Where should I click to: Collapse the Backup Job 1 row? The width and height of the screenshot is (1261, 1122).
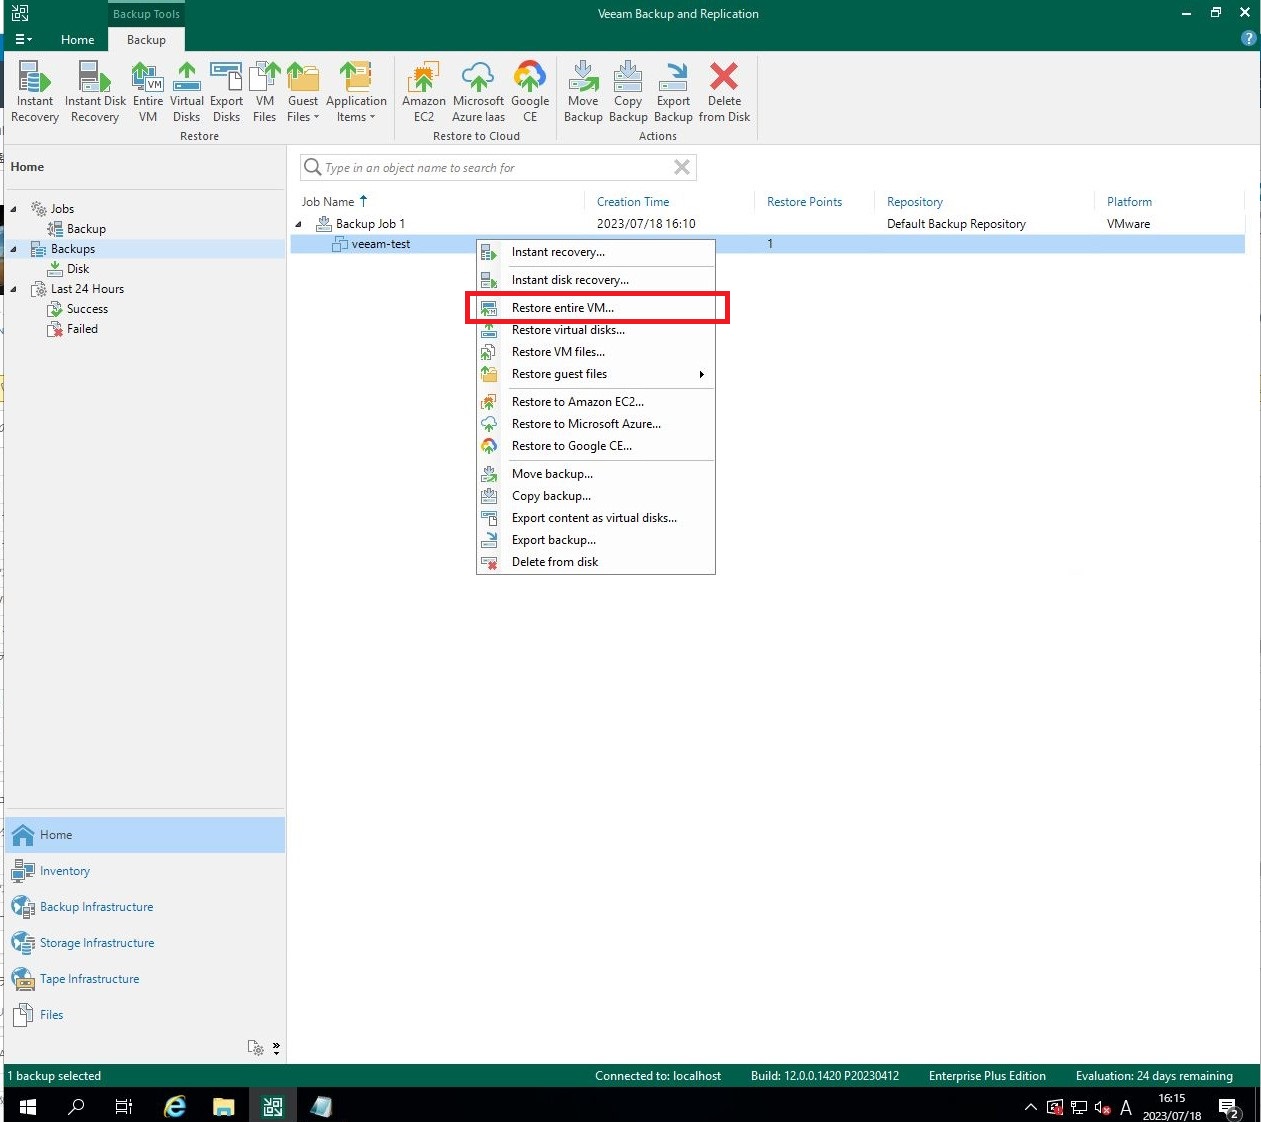point(298,224)
